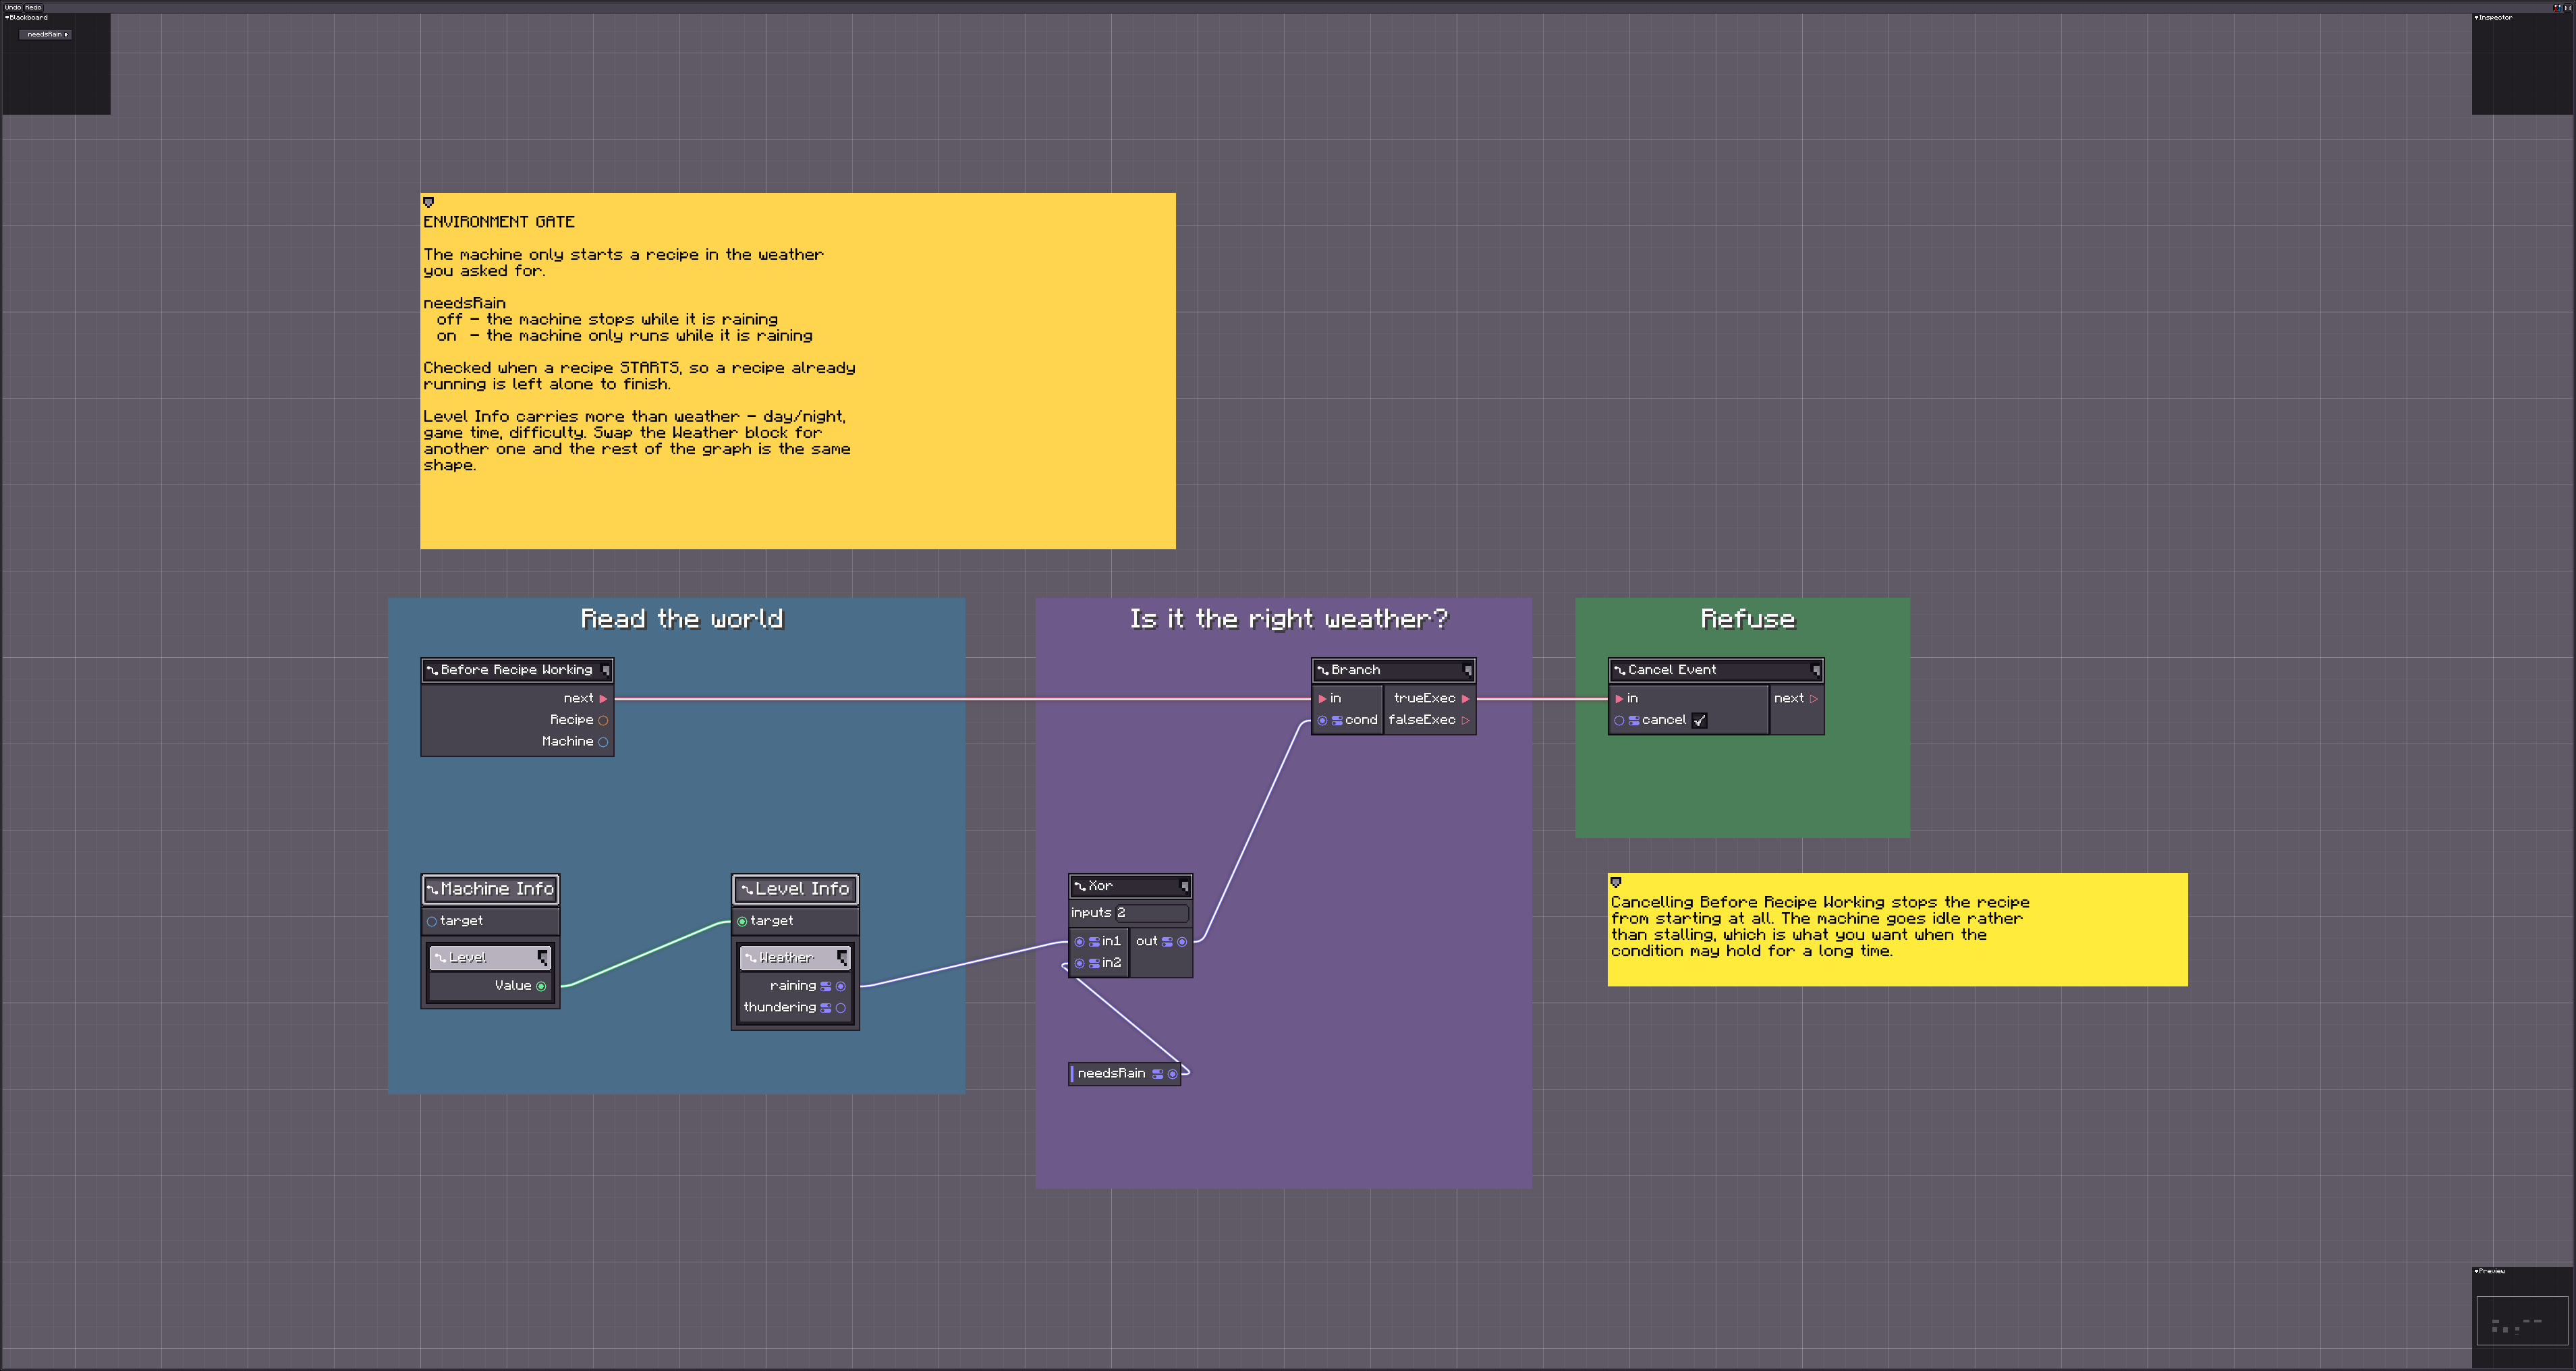Select the Before Recipe Working node header

point(517,670)
